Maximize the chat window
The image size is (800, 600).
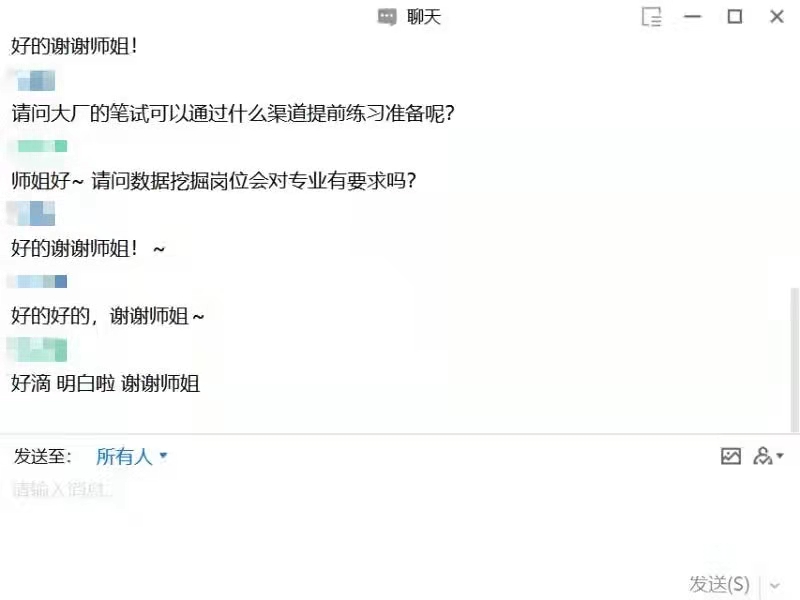tap(735, 17)
